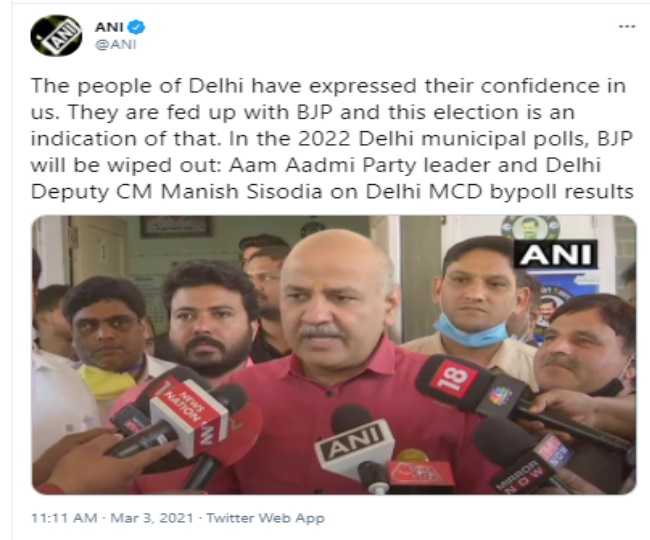Open the ANI profile avatar

[x=56, y=36]
